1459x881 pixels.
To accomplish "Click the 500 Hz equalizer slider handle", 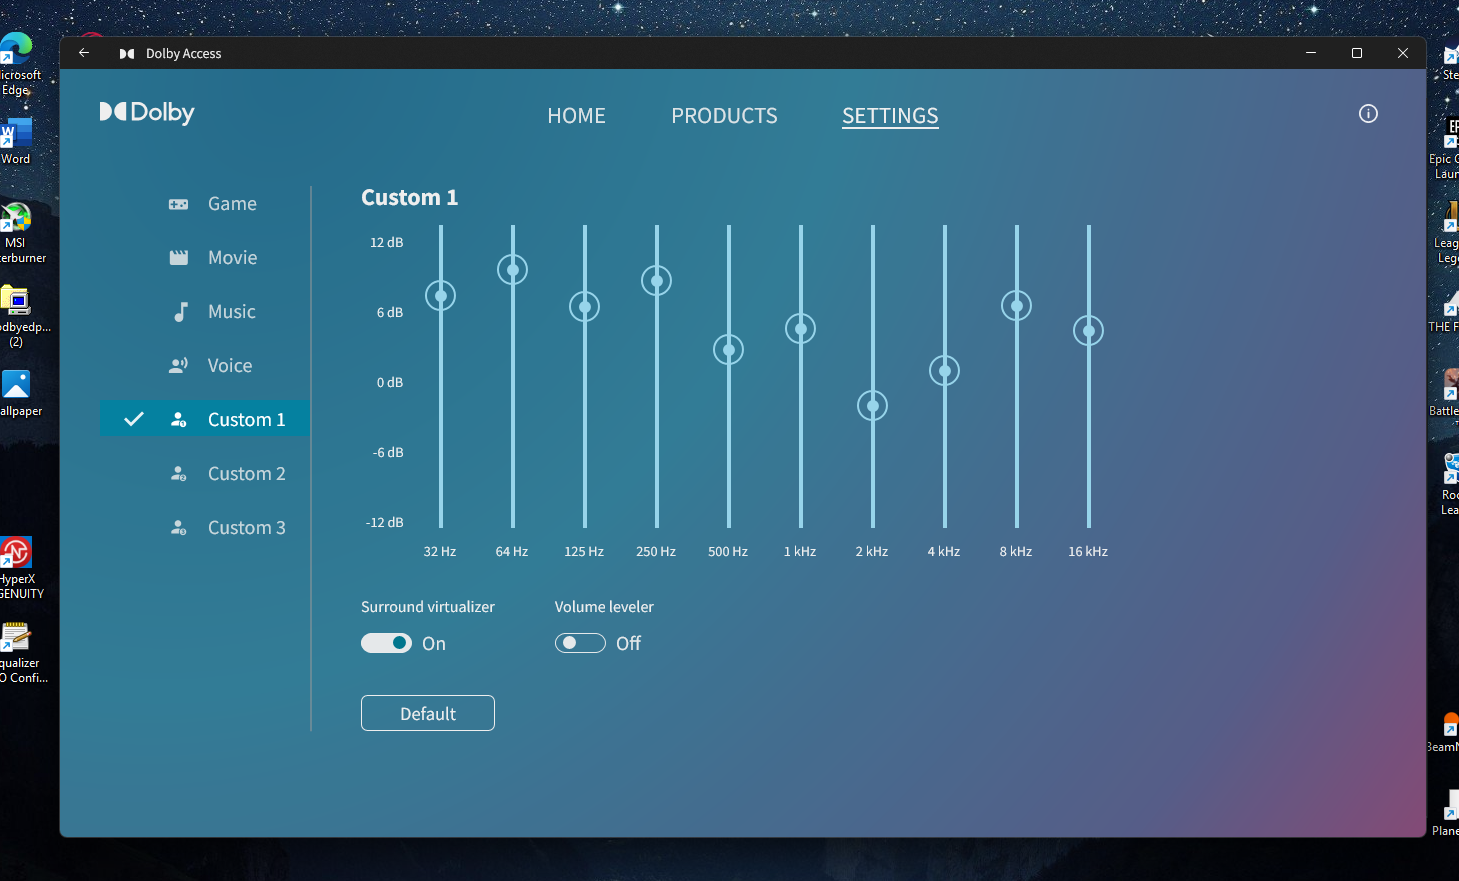I will point(729,349).
